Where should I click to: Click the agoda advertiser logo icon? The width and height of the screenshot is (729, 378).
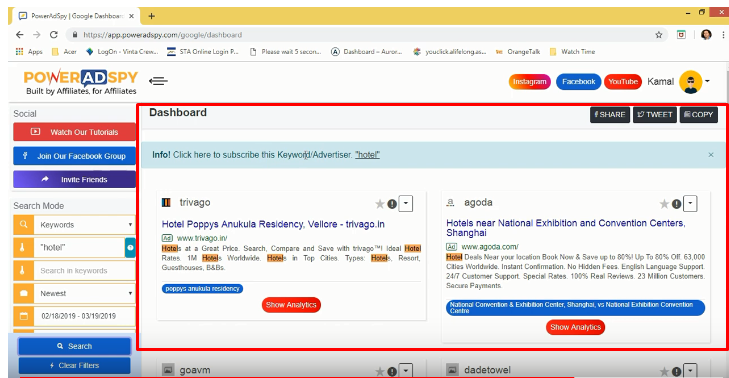point(451,202)
